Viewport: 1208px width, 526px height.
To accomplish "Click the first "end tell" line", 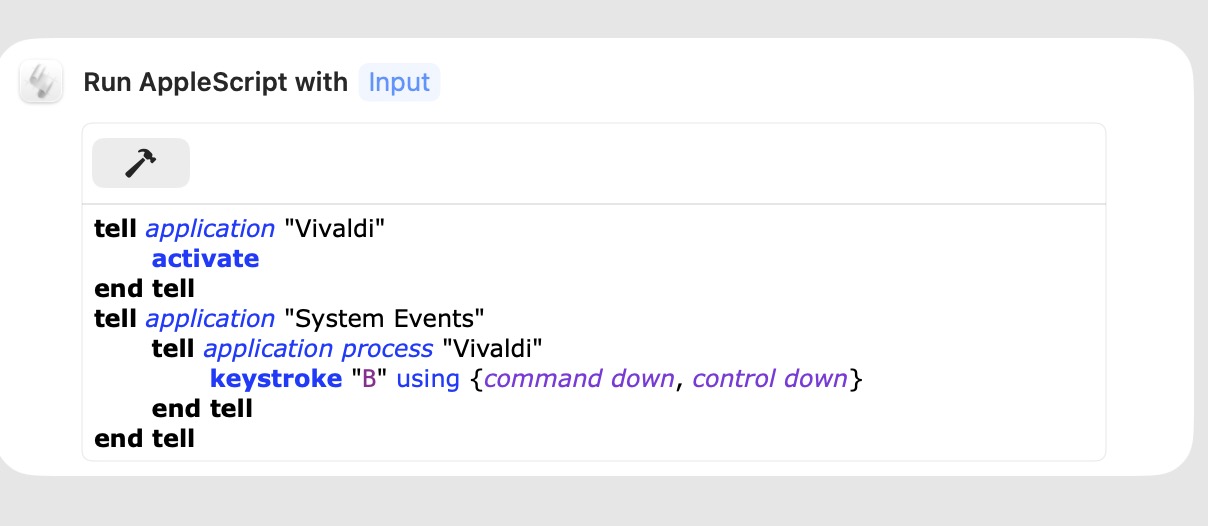I will tap(144, 289).
